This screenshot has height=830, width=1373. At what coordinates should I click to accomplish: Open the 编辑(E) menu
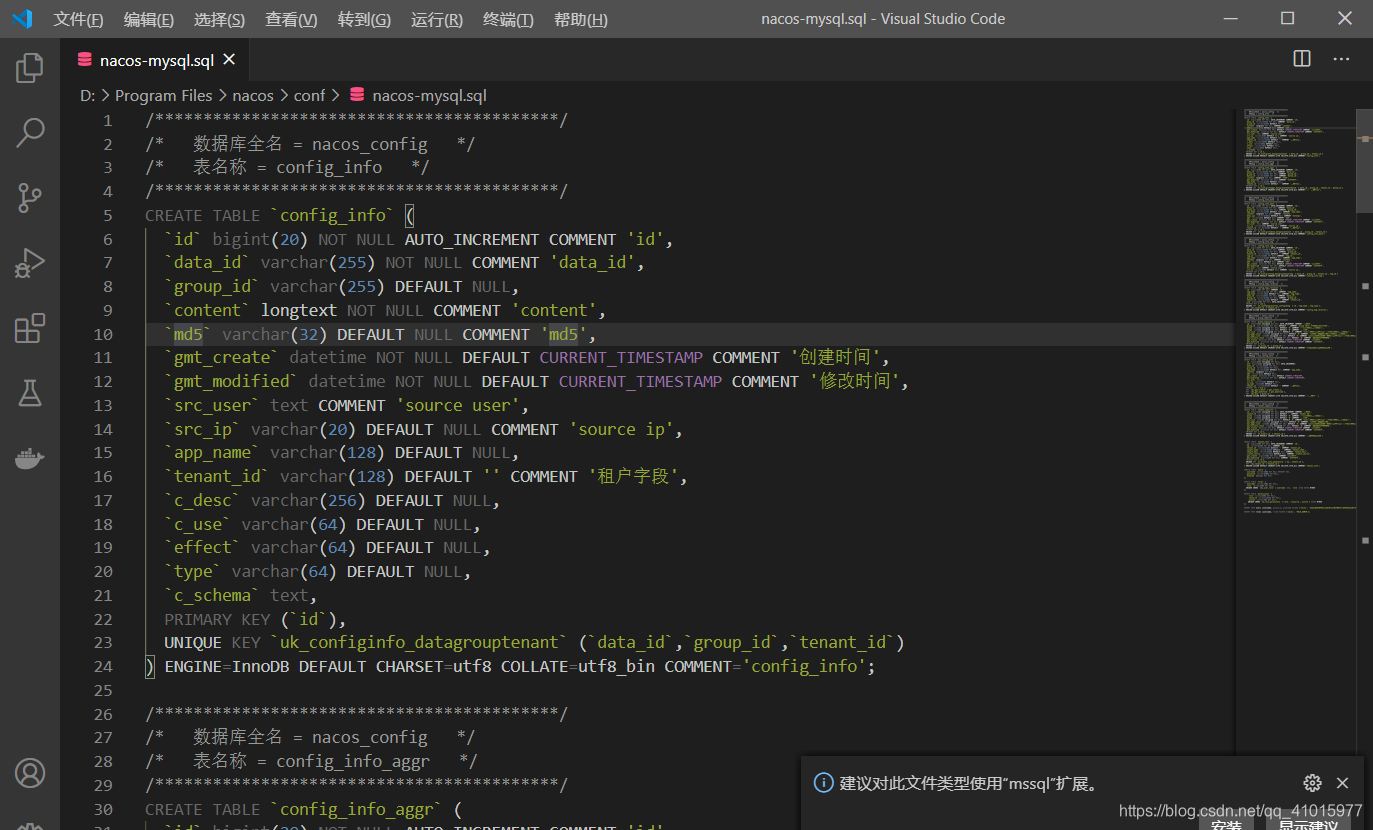tap(148, 20)
